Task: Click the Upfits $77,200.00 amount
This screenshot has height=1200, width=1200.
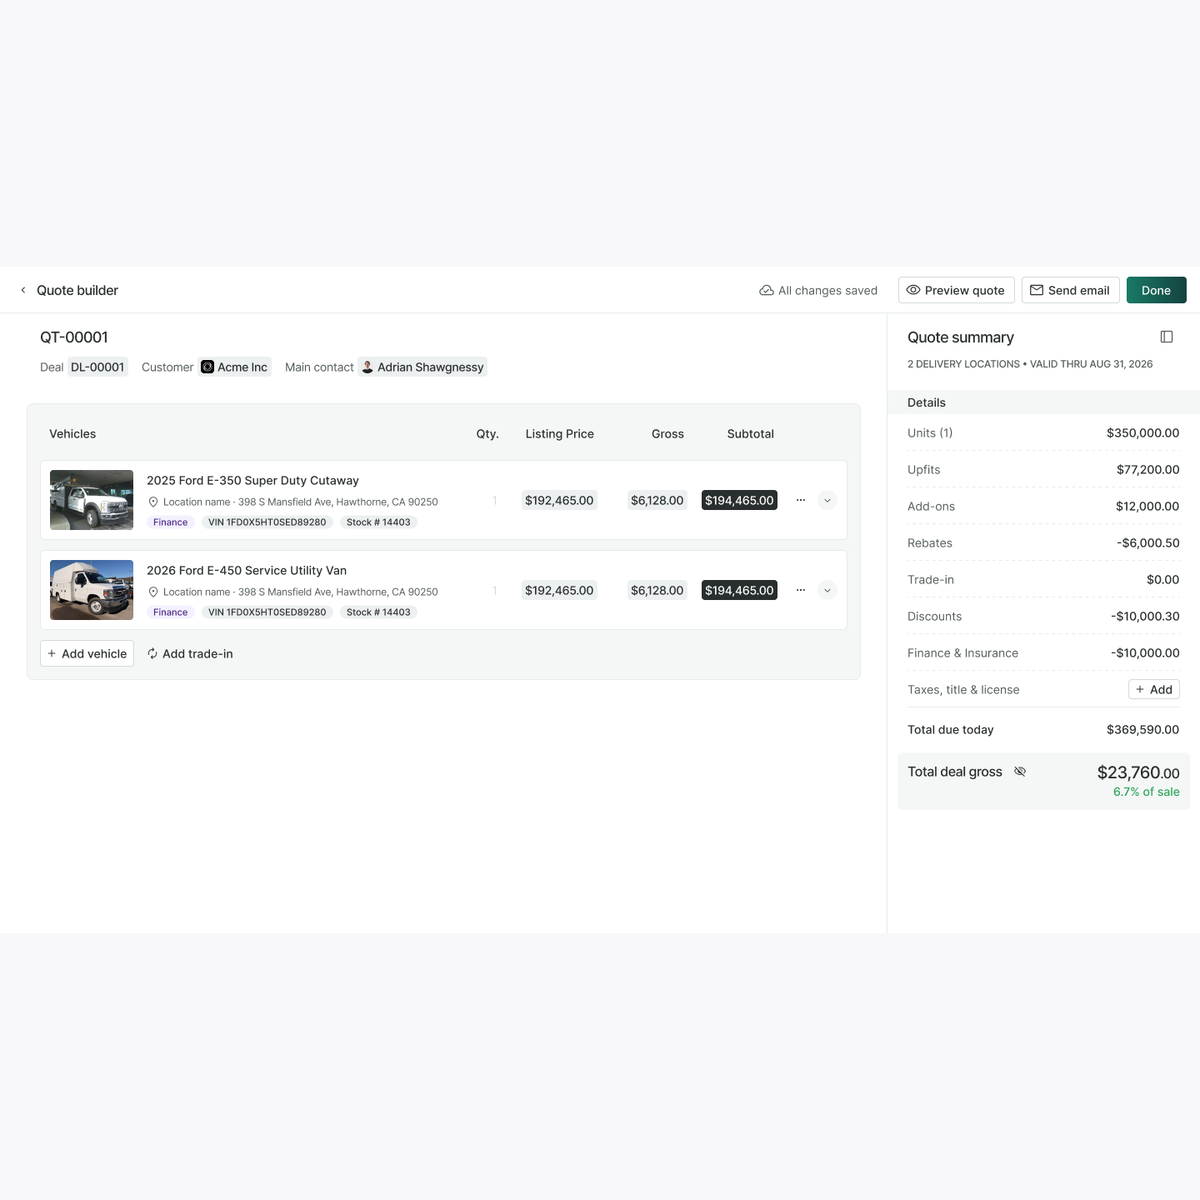Action: coord(1148,470)
